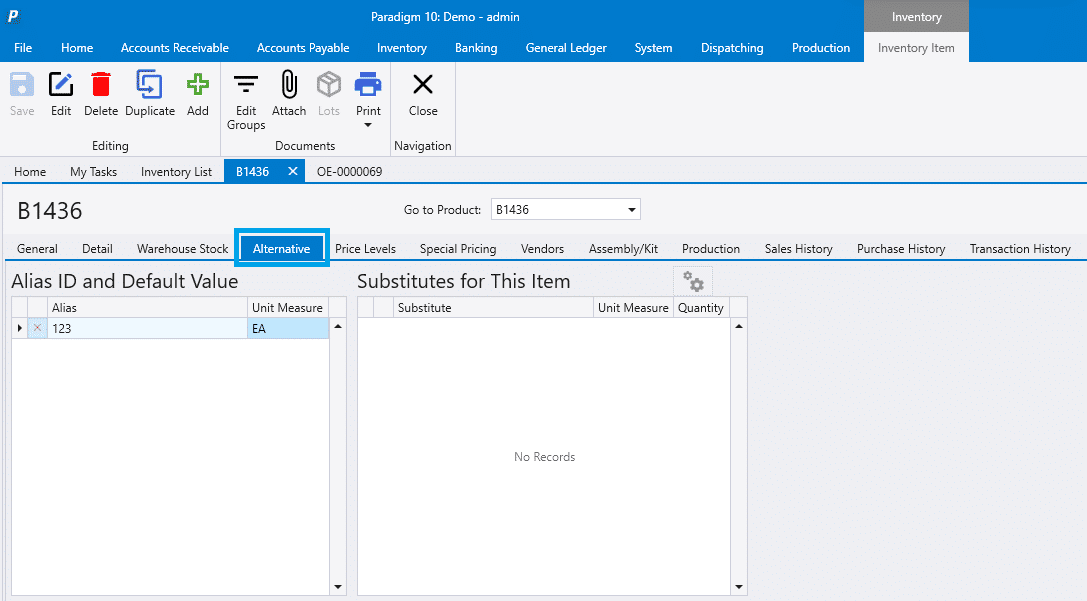The image size is (1087, 601).
Task: Close the item with the X icon
Action: coord(423,85)
